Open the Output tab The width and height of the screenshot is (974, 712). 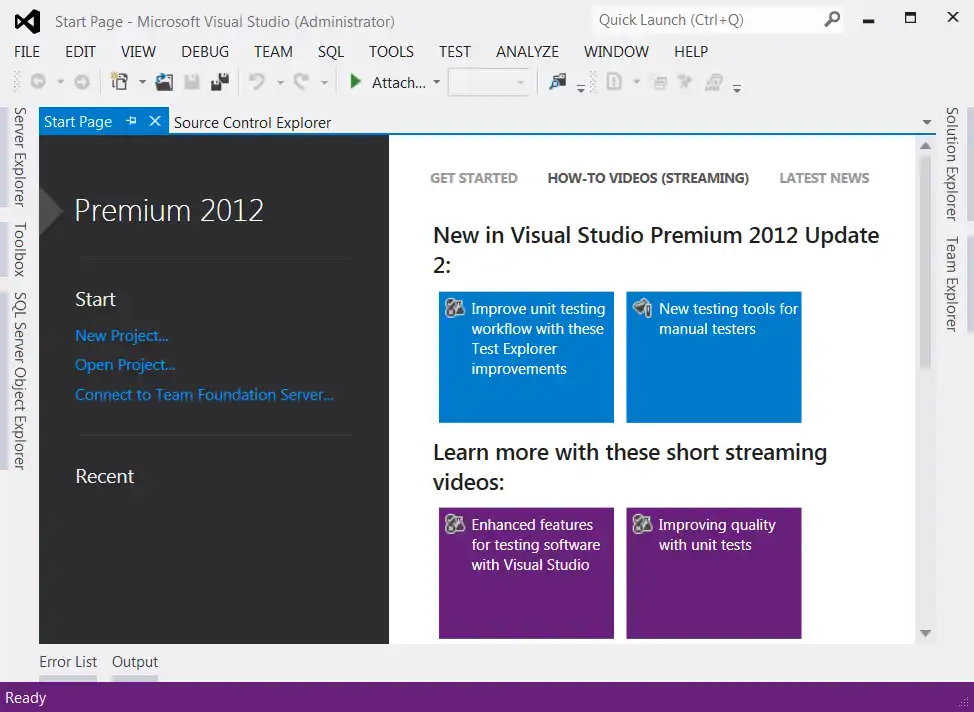coord(135,662)
